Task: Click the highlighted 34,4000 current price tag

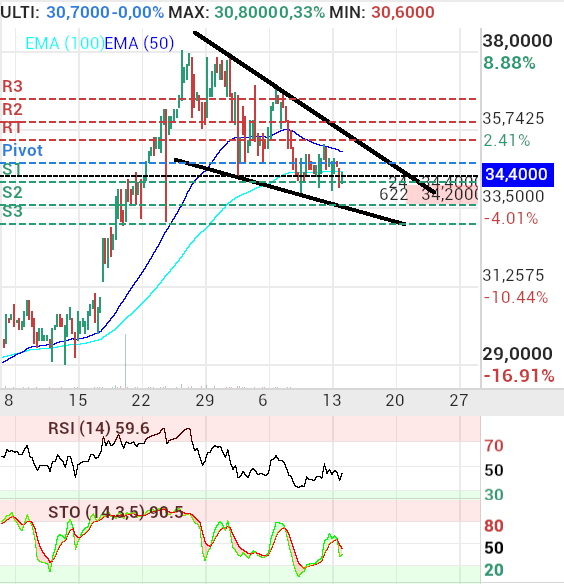Action: pyautogui.click(x=518, y=174)
